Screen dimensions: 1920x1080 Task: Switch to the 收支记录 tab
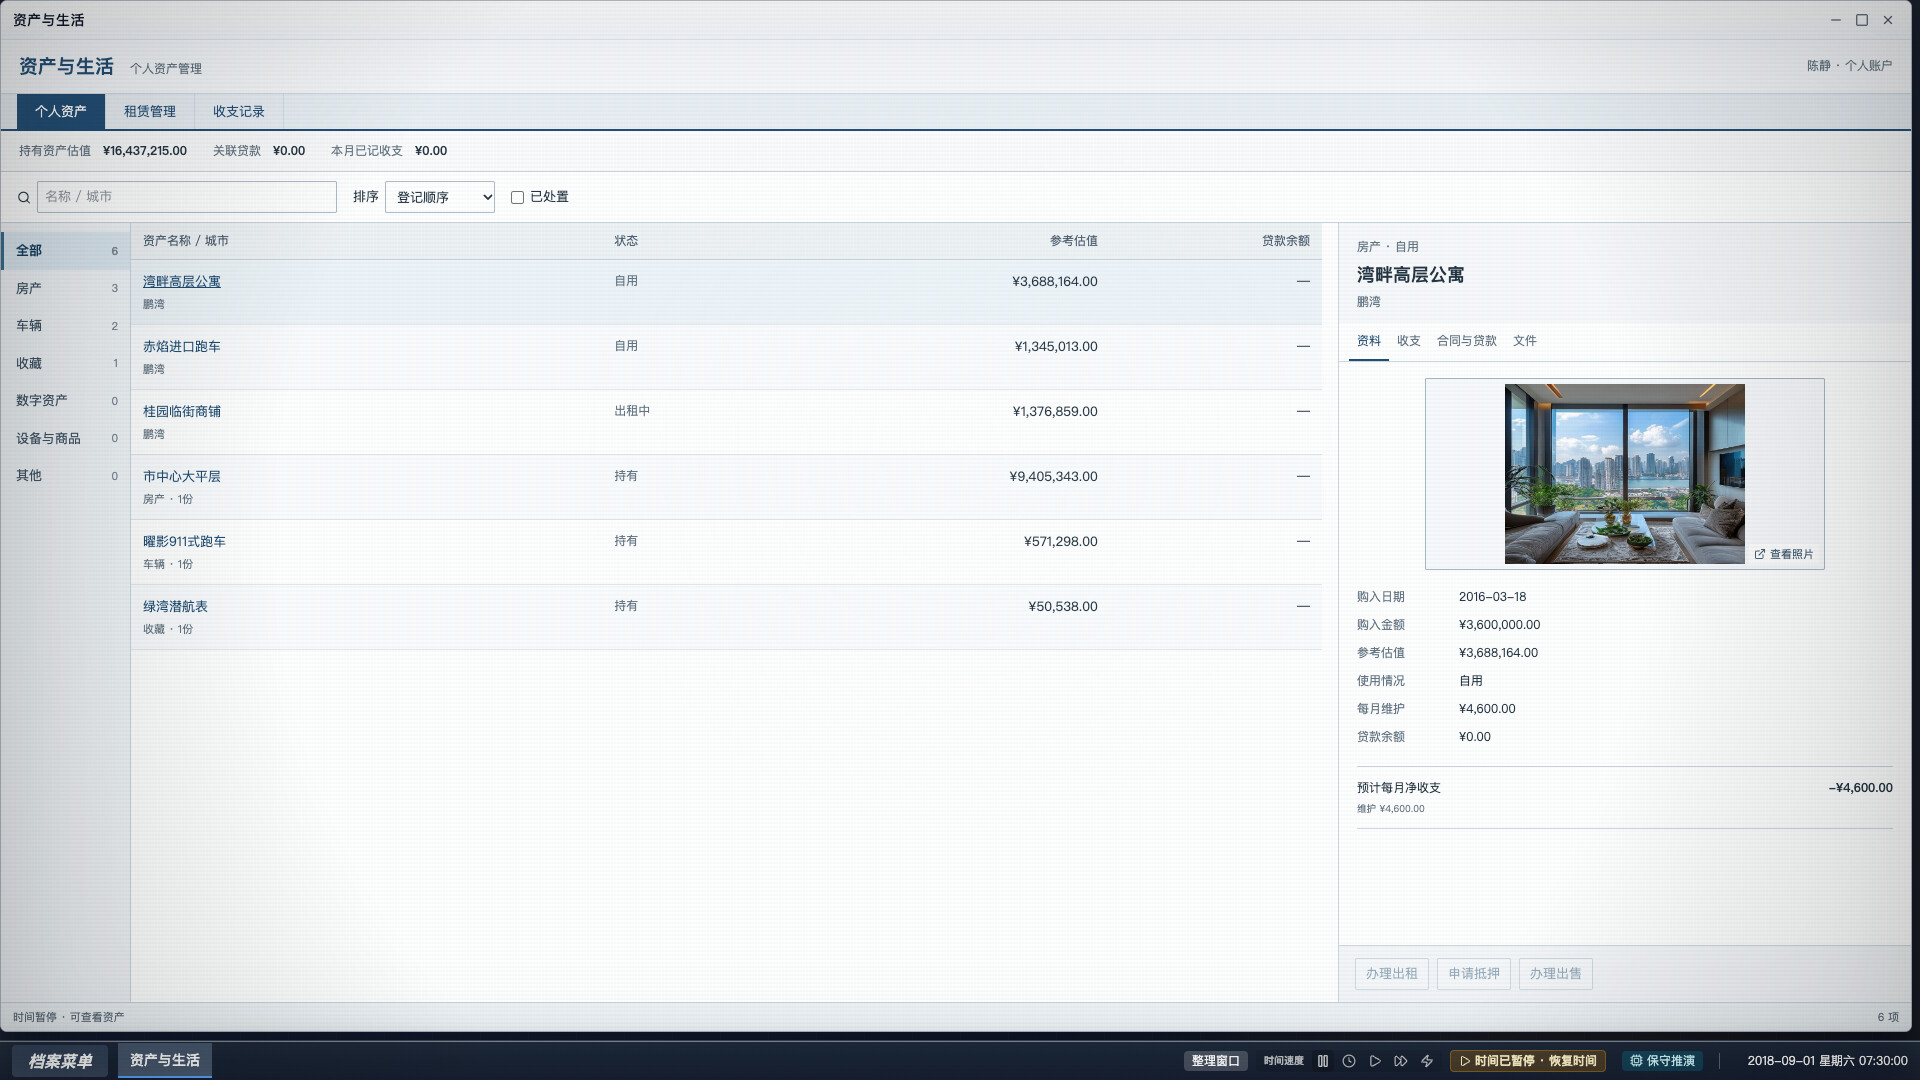click(x=239, y=111)
